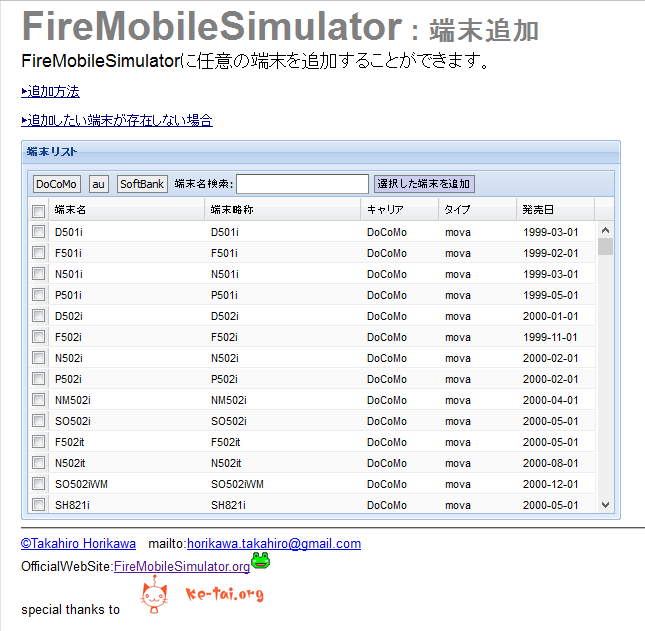The height and width of the screenshot is (631, 645).
Task: Filter the list by SoftBank carrier
Action: (x=142, y=184)
